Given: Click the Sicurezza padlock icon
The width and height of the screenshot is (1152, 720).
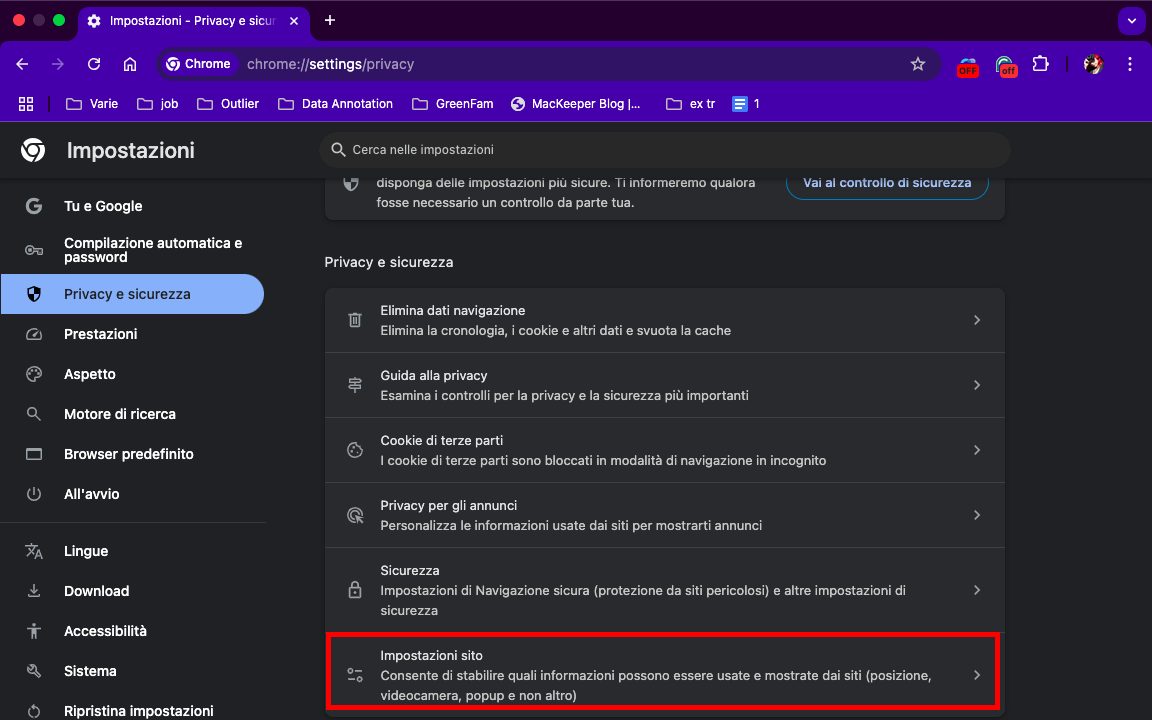Looking at the screenshot, I should 354,589.
